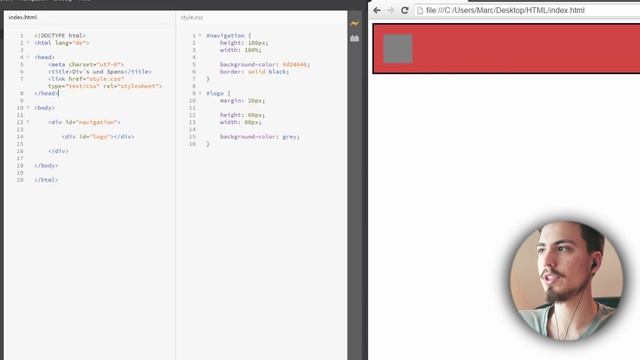Click the link href="style.css" line
The height and width of the screenshot is (360, 640).
coord(86,79)
